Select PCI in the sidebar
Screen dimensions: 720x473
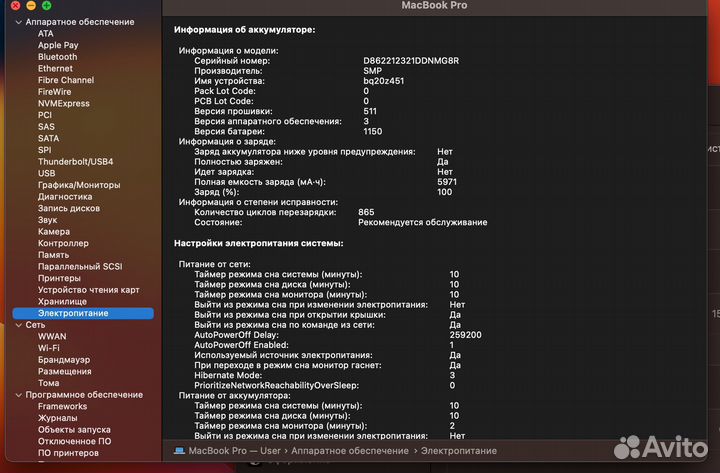click(45, 115)
